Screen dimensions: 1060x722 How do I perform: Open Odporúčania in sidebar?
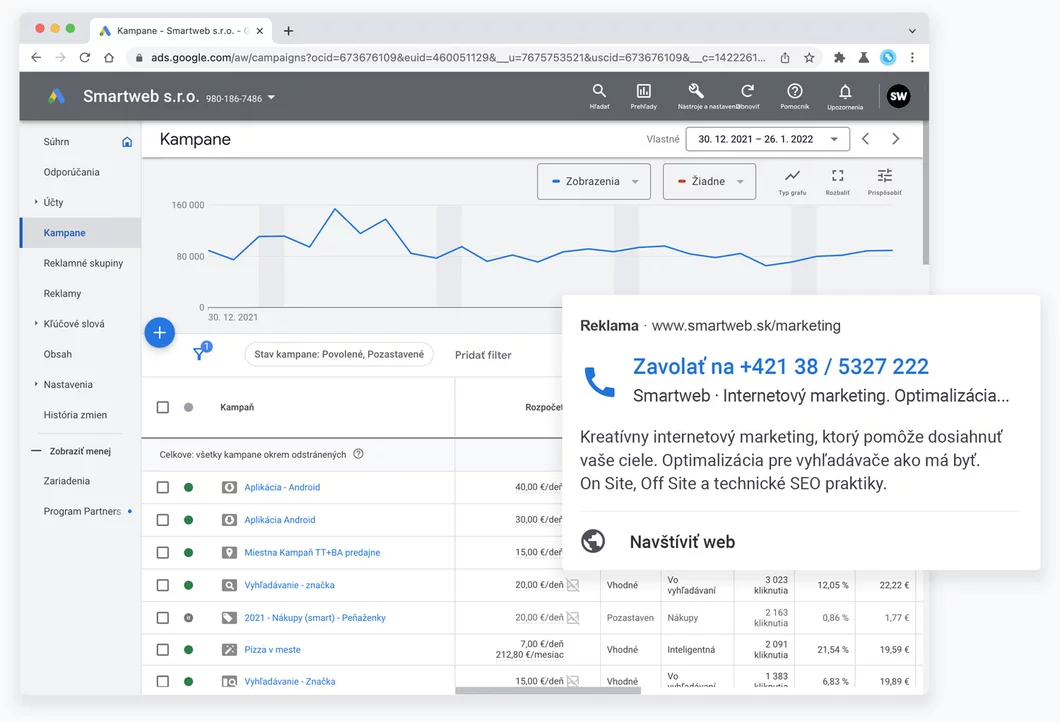(x=72, y=172)
